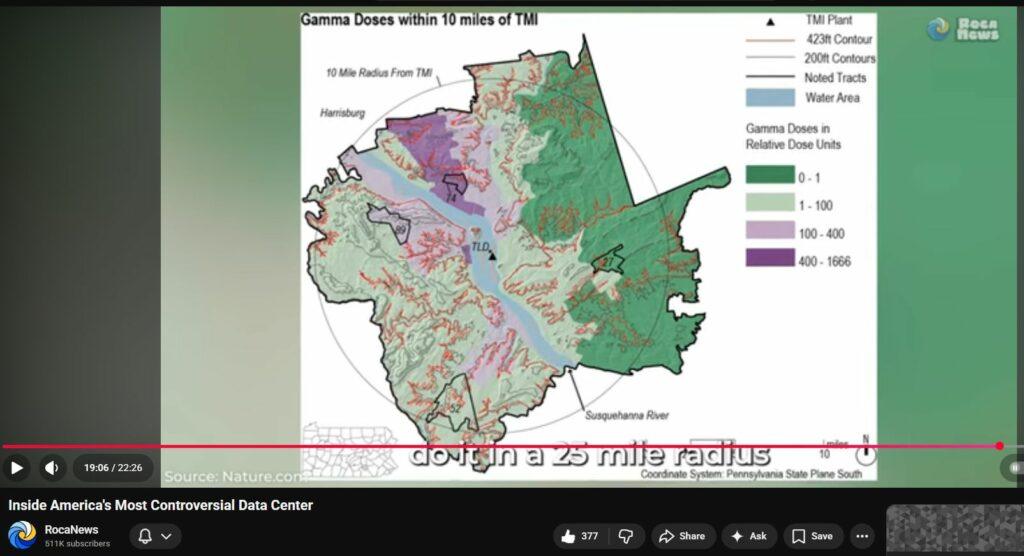
Task: Expand the three-dot more actions menu
Action: point(860,536)
